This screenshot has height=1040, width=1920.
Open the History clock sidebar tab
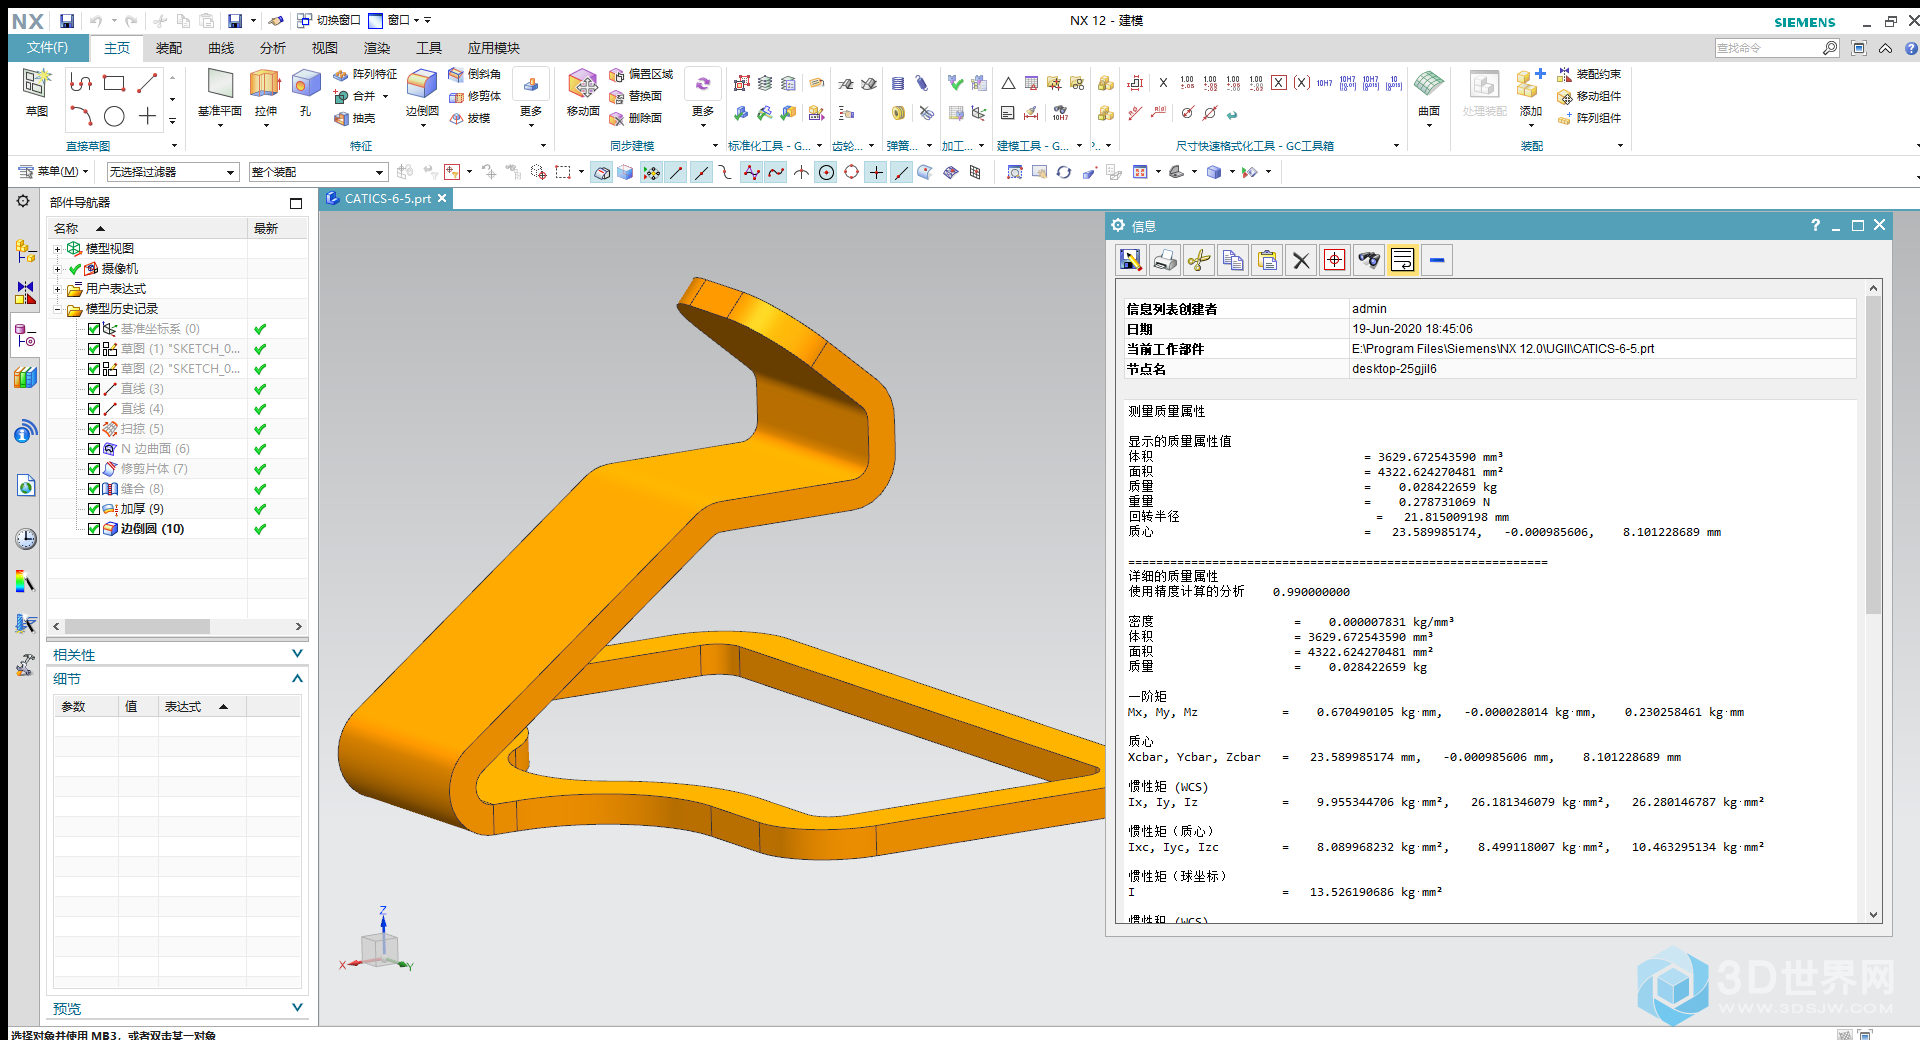[x=26, y=539]
